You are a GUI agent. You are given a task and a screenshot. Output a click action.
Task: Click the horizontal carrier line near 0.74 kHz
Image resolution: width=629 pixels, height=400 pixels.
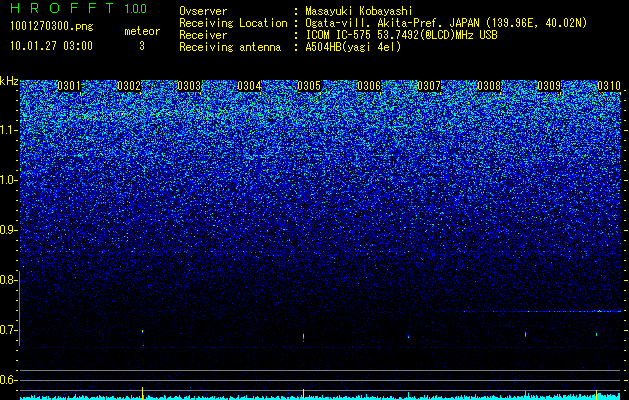coord(542,311)
